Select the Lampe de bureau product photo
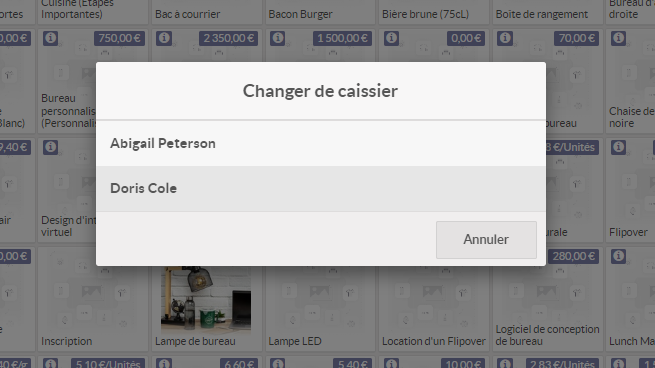The height and width of the screenshot is (368, 655). pos(206,299)
